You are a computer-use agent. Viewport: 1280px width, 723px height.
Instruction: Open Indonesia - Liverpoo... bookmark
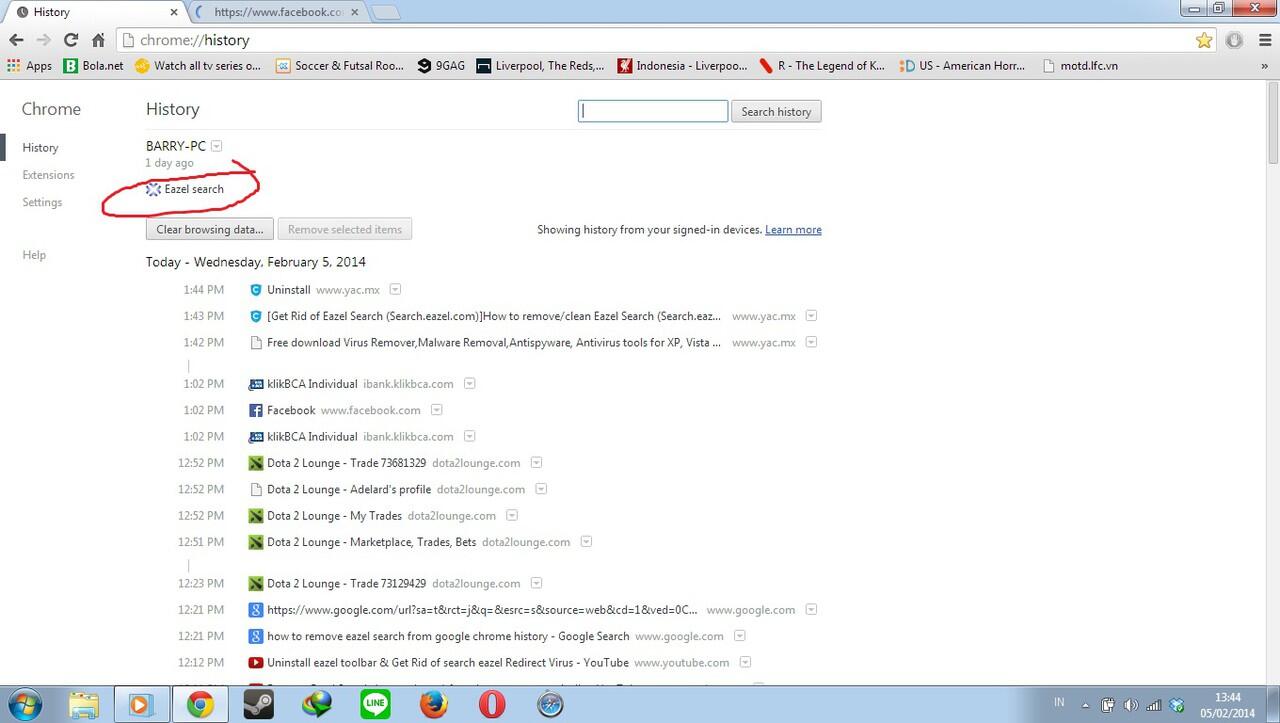[x=682, y=66]
